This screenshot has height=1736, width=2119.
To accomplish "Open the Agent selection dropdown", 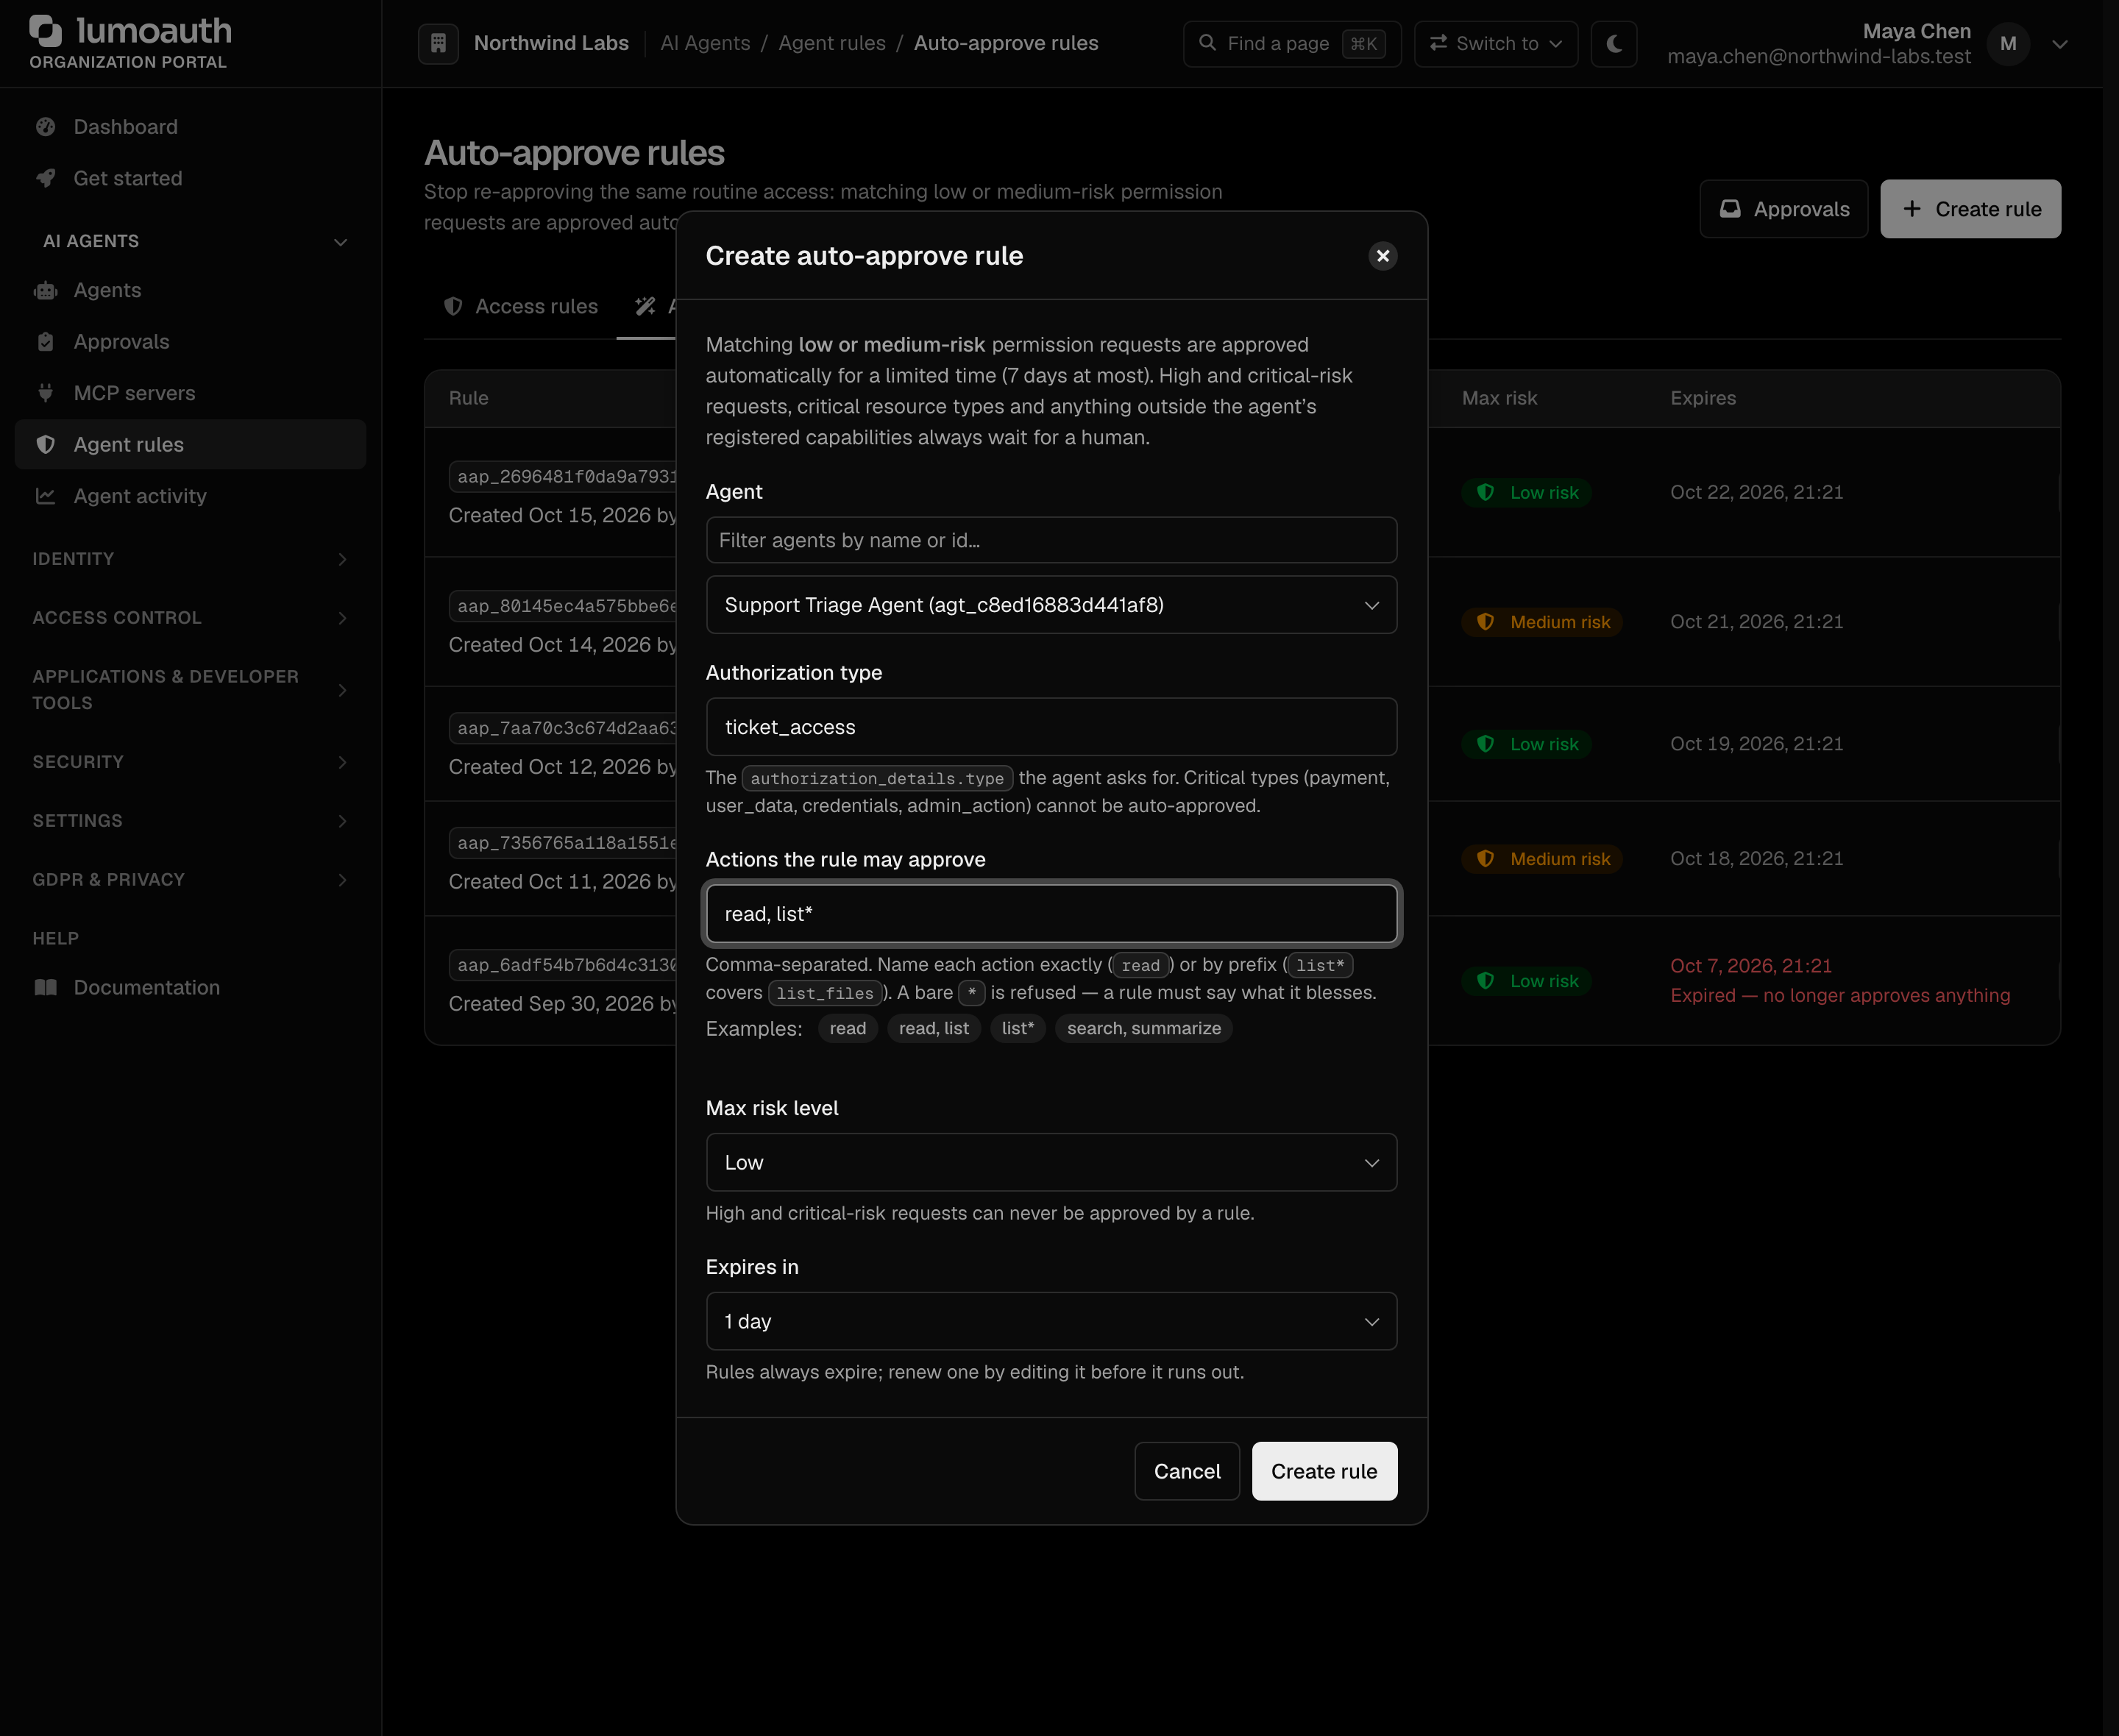I will coord(1051,605).
